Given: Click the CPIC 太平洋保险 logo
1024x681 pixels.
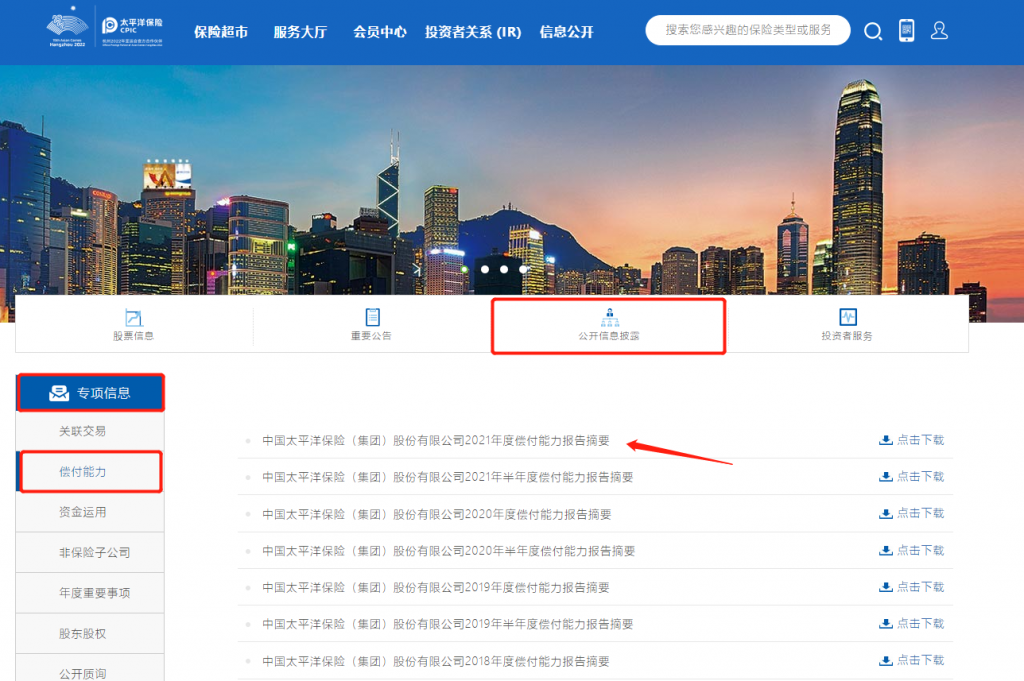Looking at the screenshot, I should (x=133, y=31).
